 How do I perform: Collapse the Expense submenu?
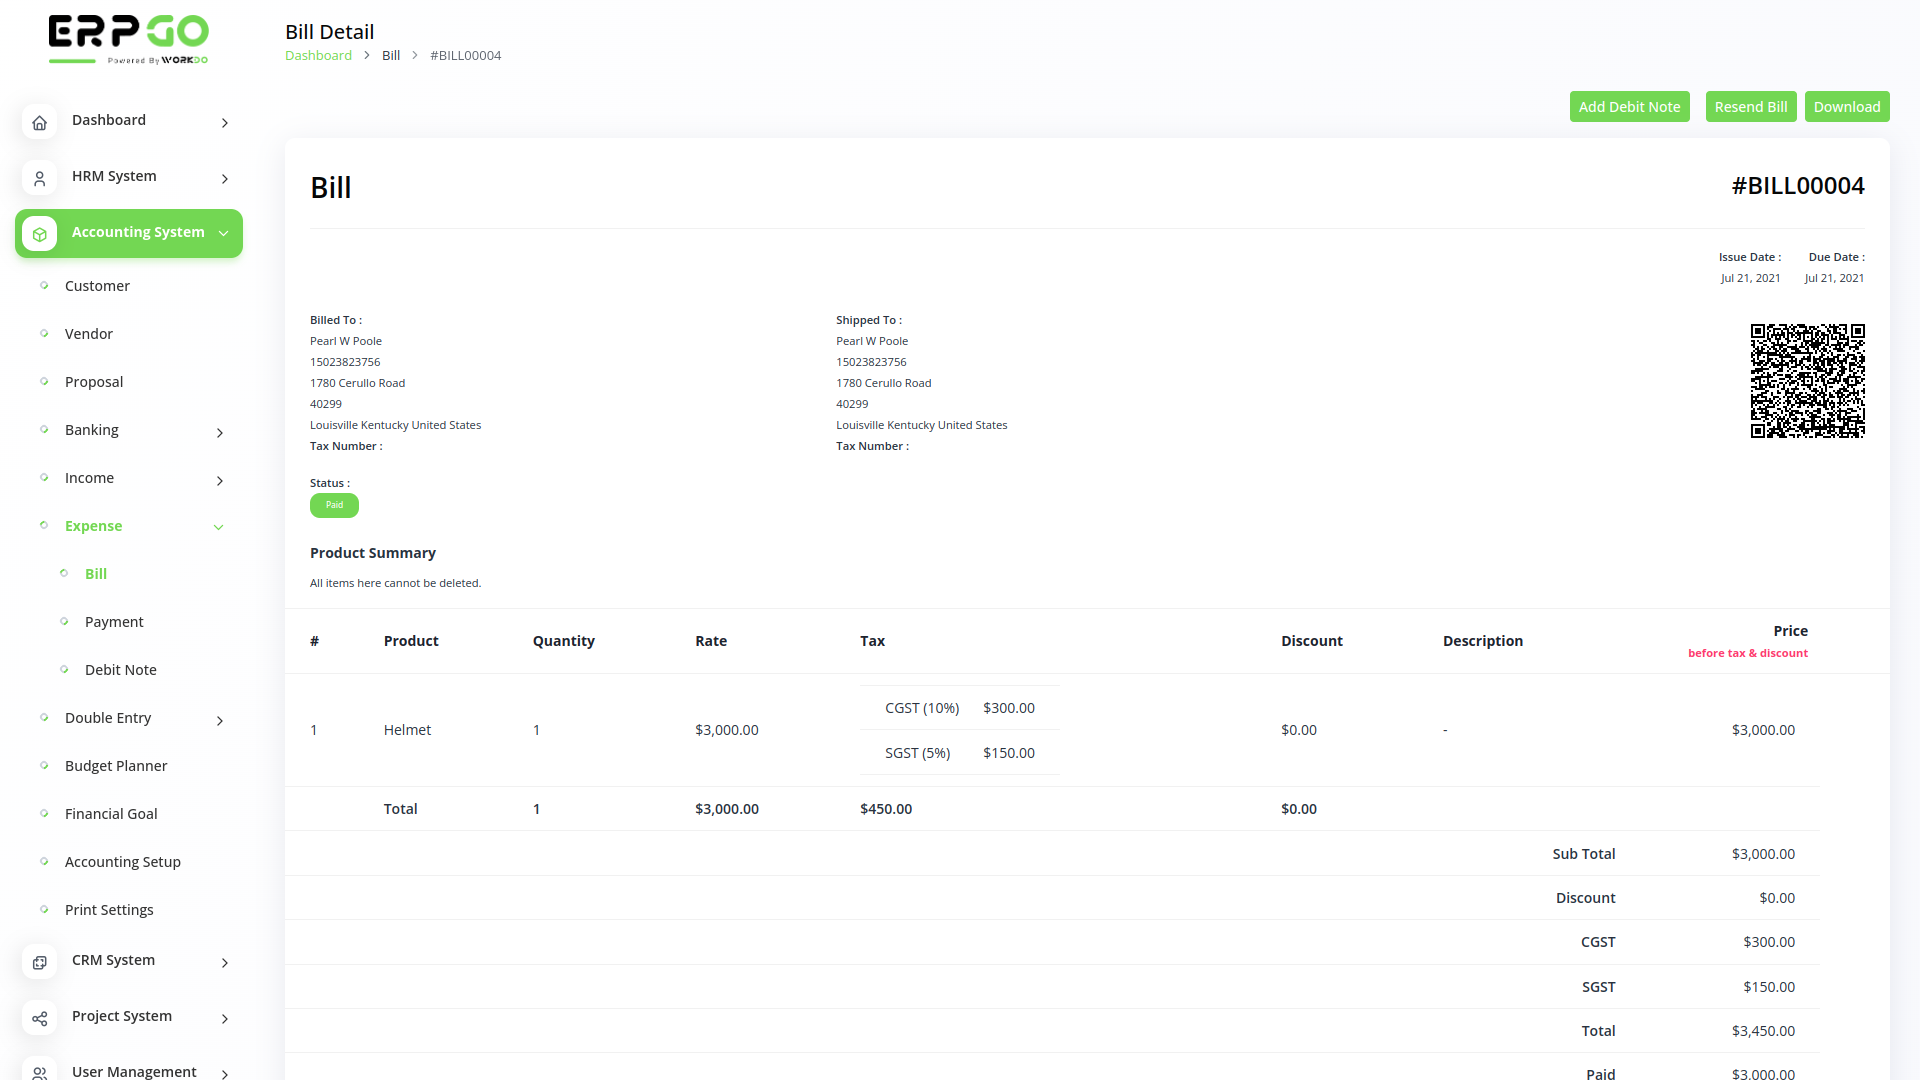[218, 526]
